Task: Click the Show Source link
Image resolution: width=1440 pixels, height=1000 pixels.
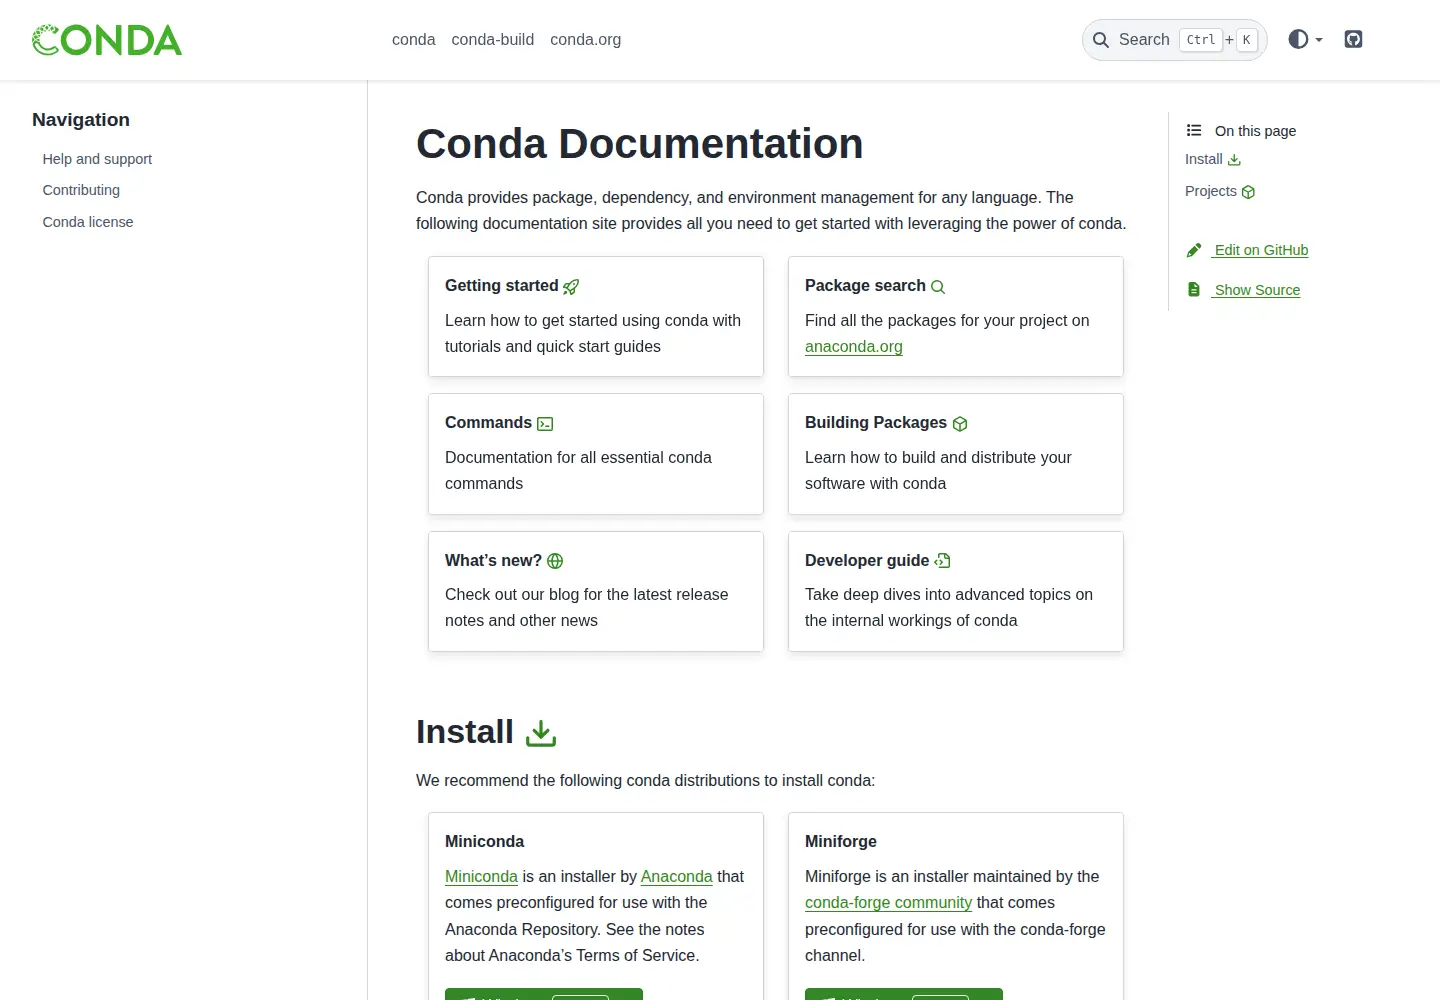Action: [x=1257, y=290]
